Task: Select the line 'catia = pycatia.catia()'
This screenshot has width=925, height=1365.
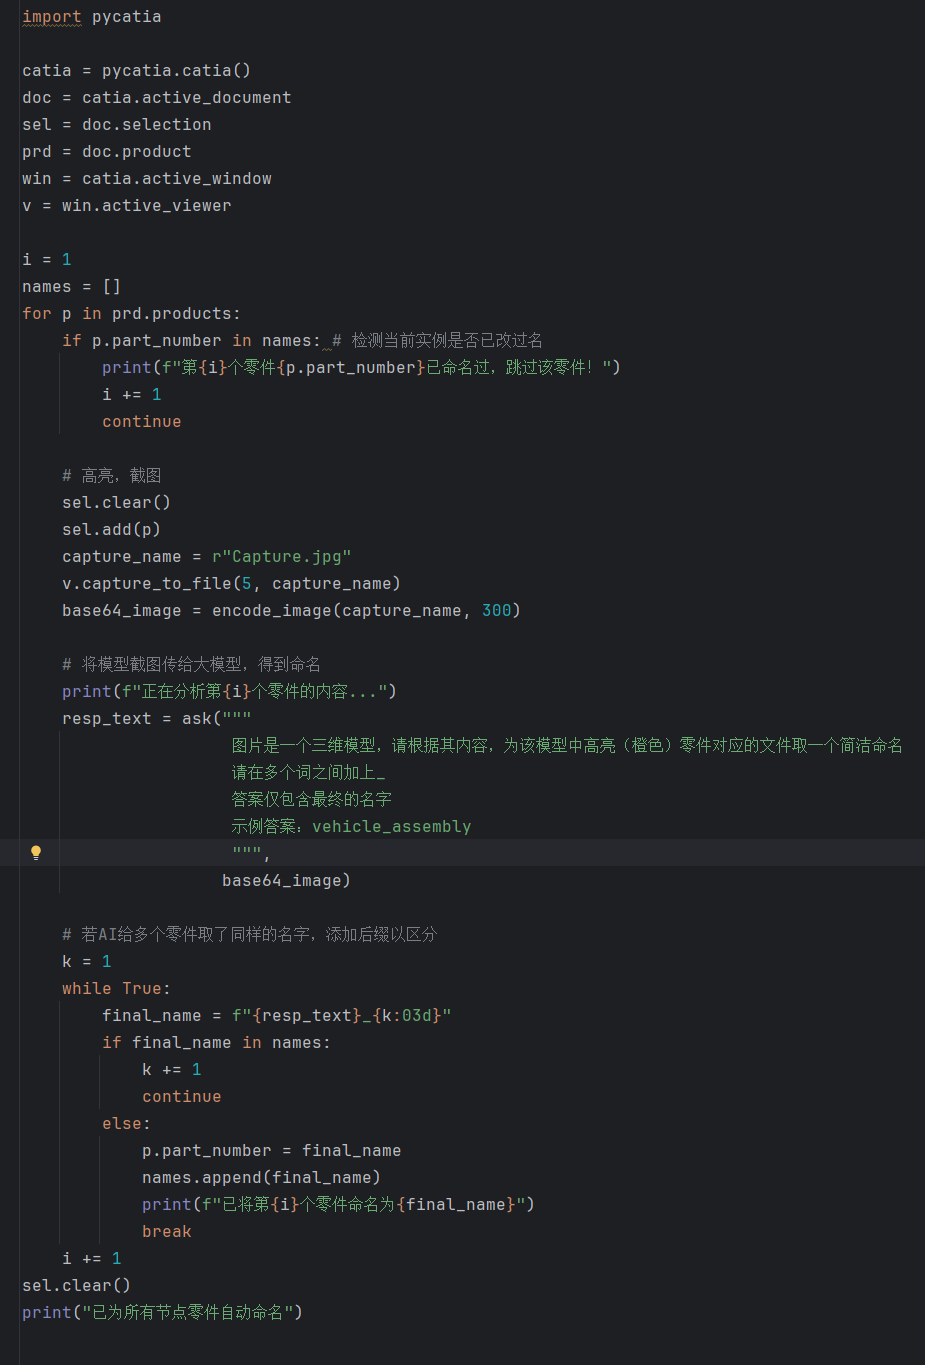Action: click(x=136, y=71)
